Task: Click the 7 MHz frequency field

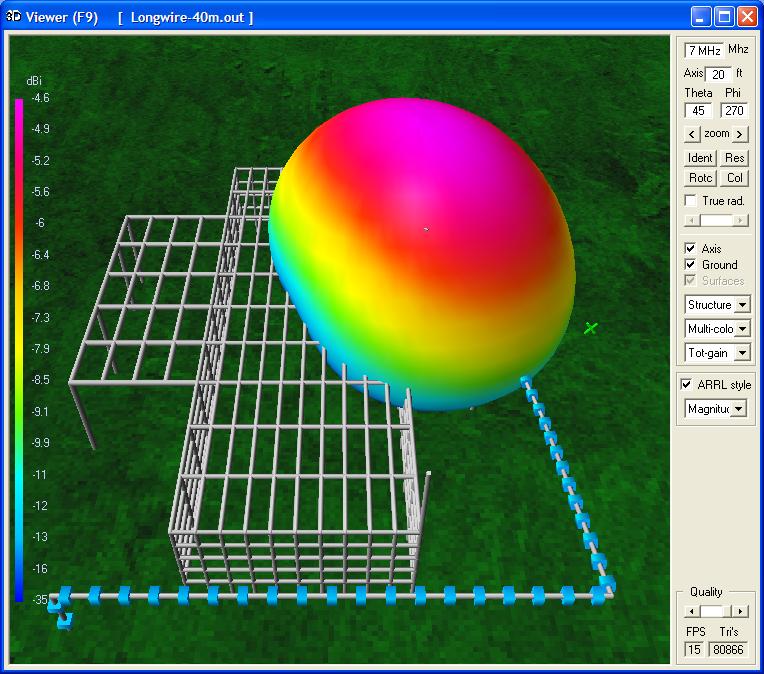Action: click(x=704, y=51)
